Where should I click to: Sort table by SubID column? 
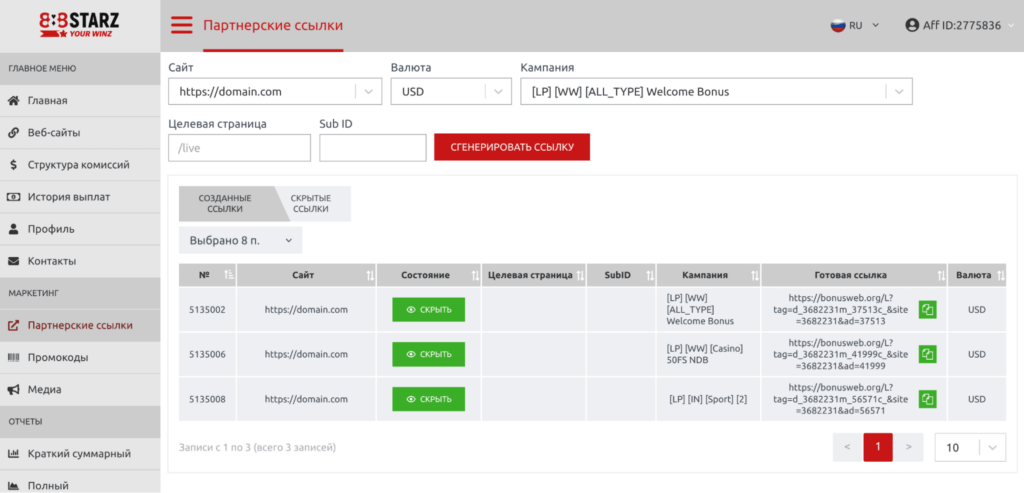(650, 276)
